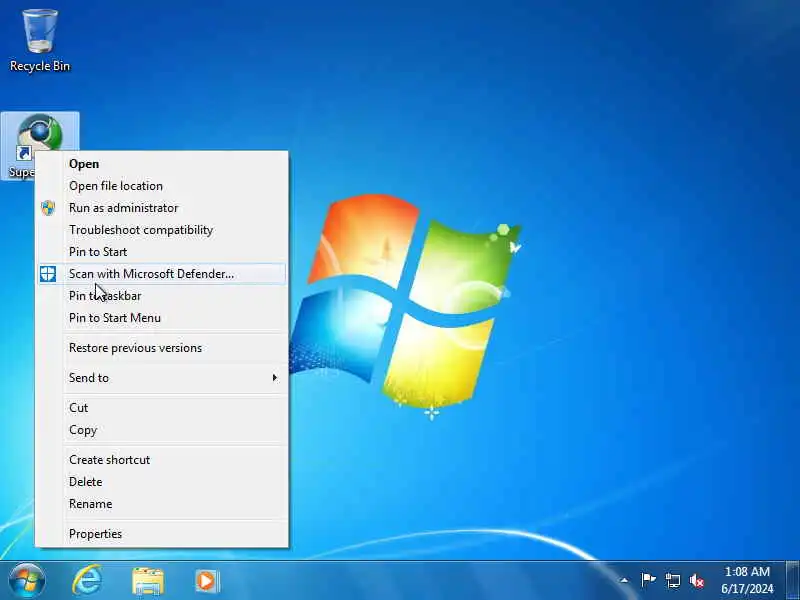800x600 pixels.
Task: Launch Internet Explorer from taskbar
Action: (x=87, y=581)
